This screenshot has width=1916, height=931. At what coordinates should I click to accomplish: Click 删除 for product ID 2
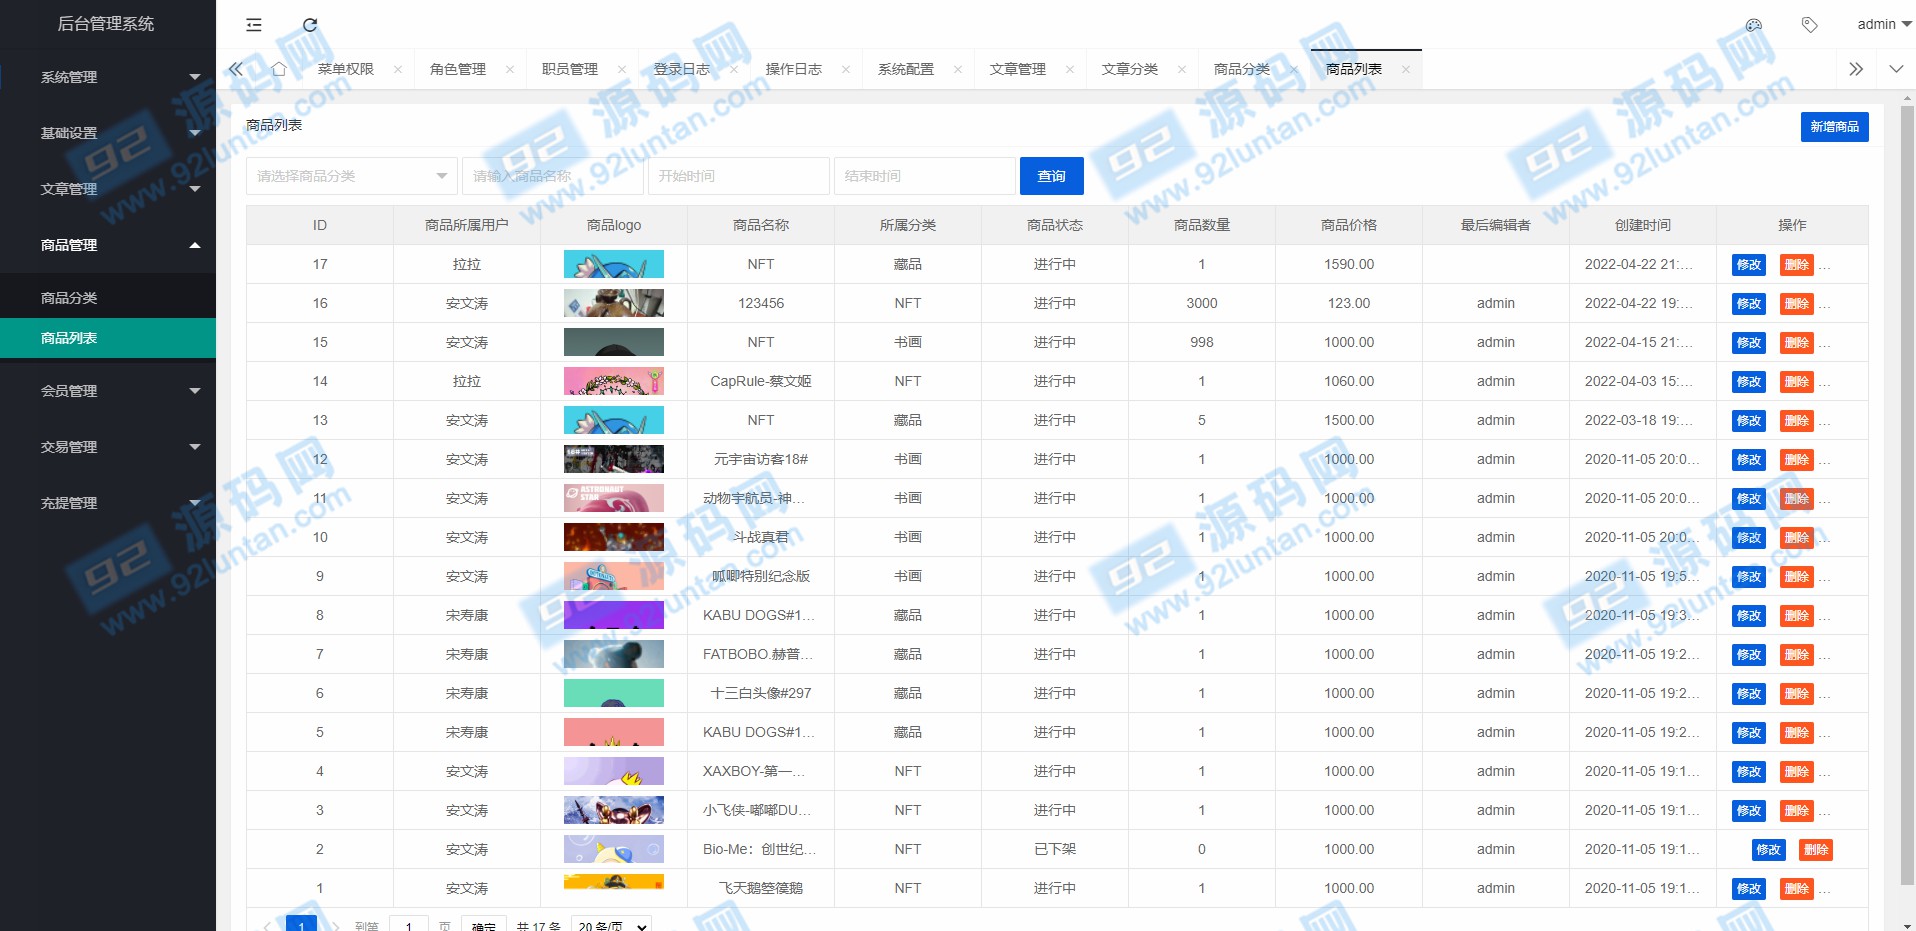1816,850
